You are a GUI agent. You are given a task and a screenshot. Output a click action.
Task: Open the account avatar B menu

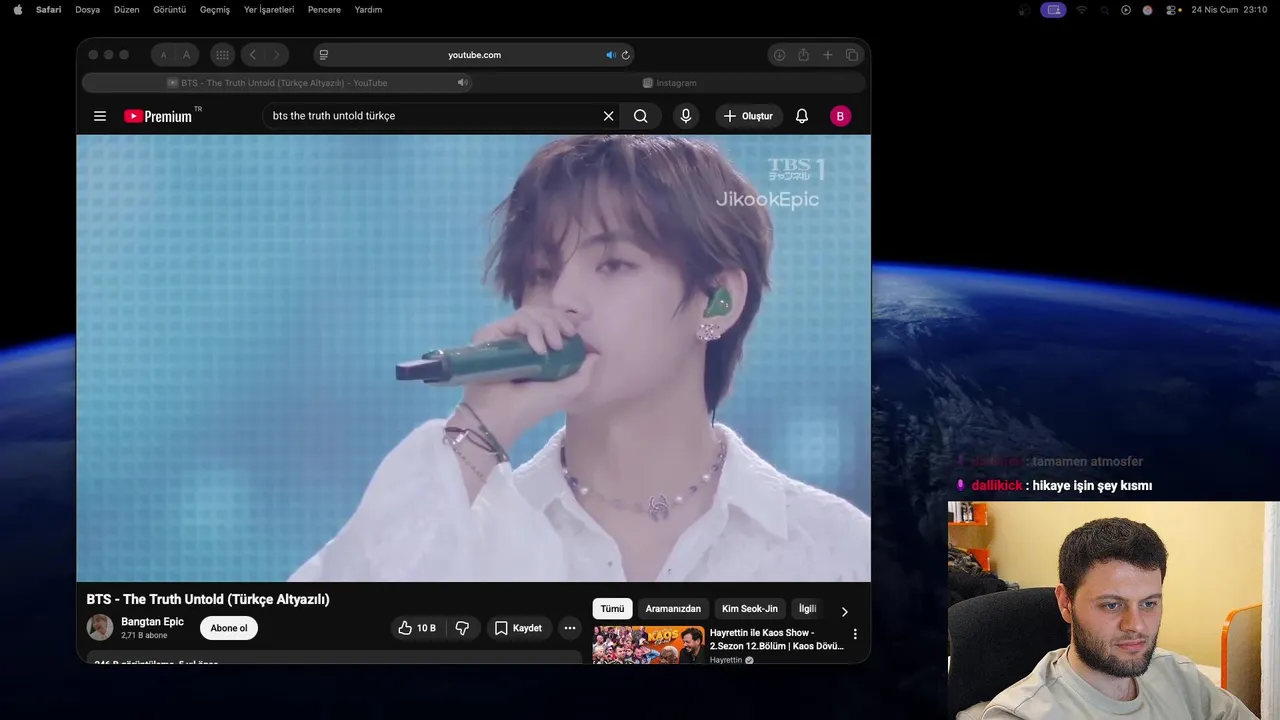[x=840, y=116]
